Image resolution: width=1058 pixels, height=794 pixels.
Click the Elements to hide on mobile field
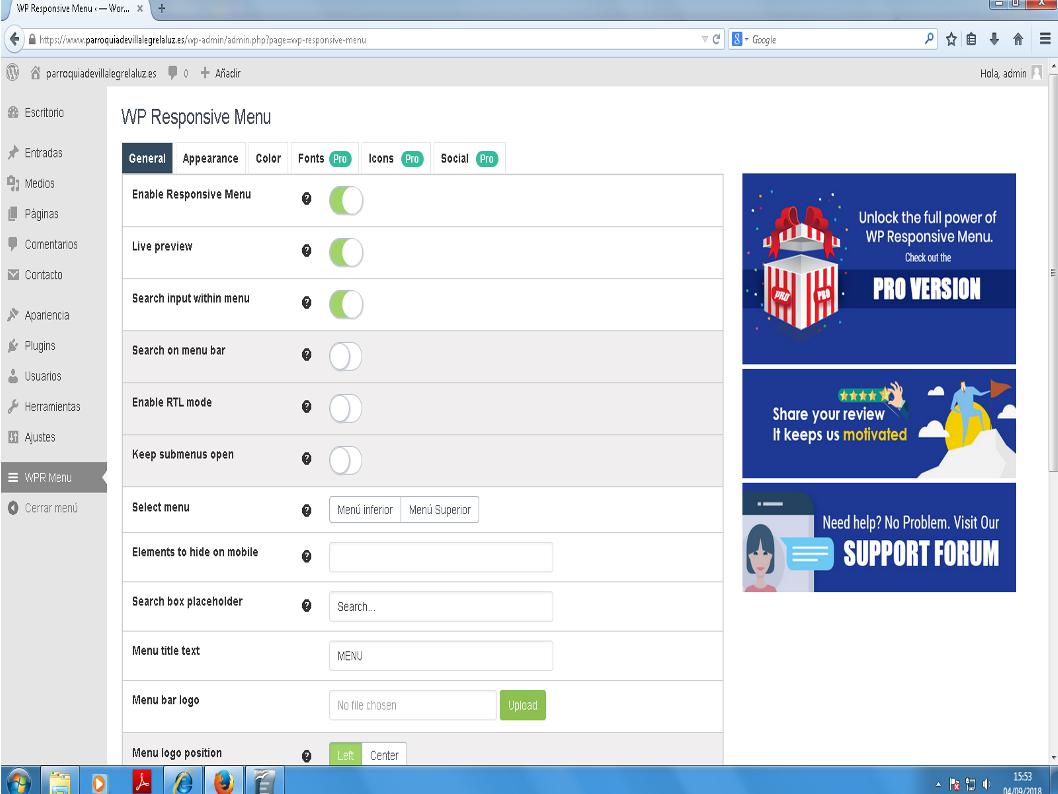click(x=441, y=557)
